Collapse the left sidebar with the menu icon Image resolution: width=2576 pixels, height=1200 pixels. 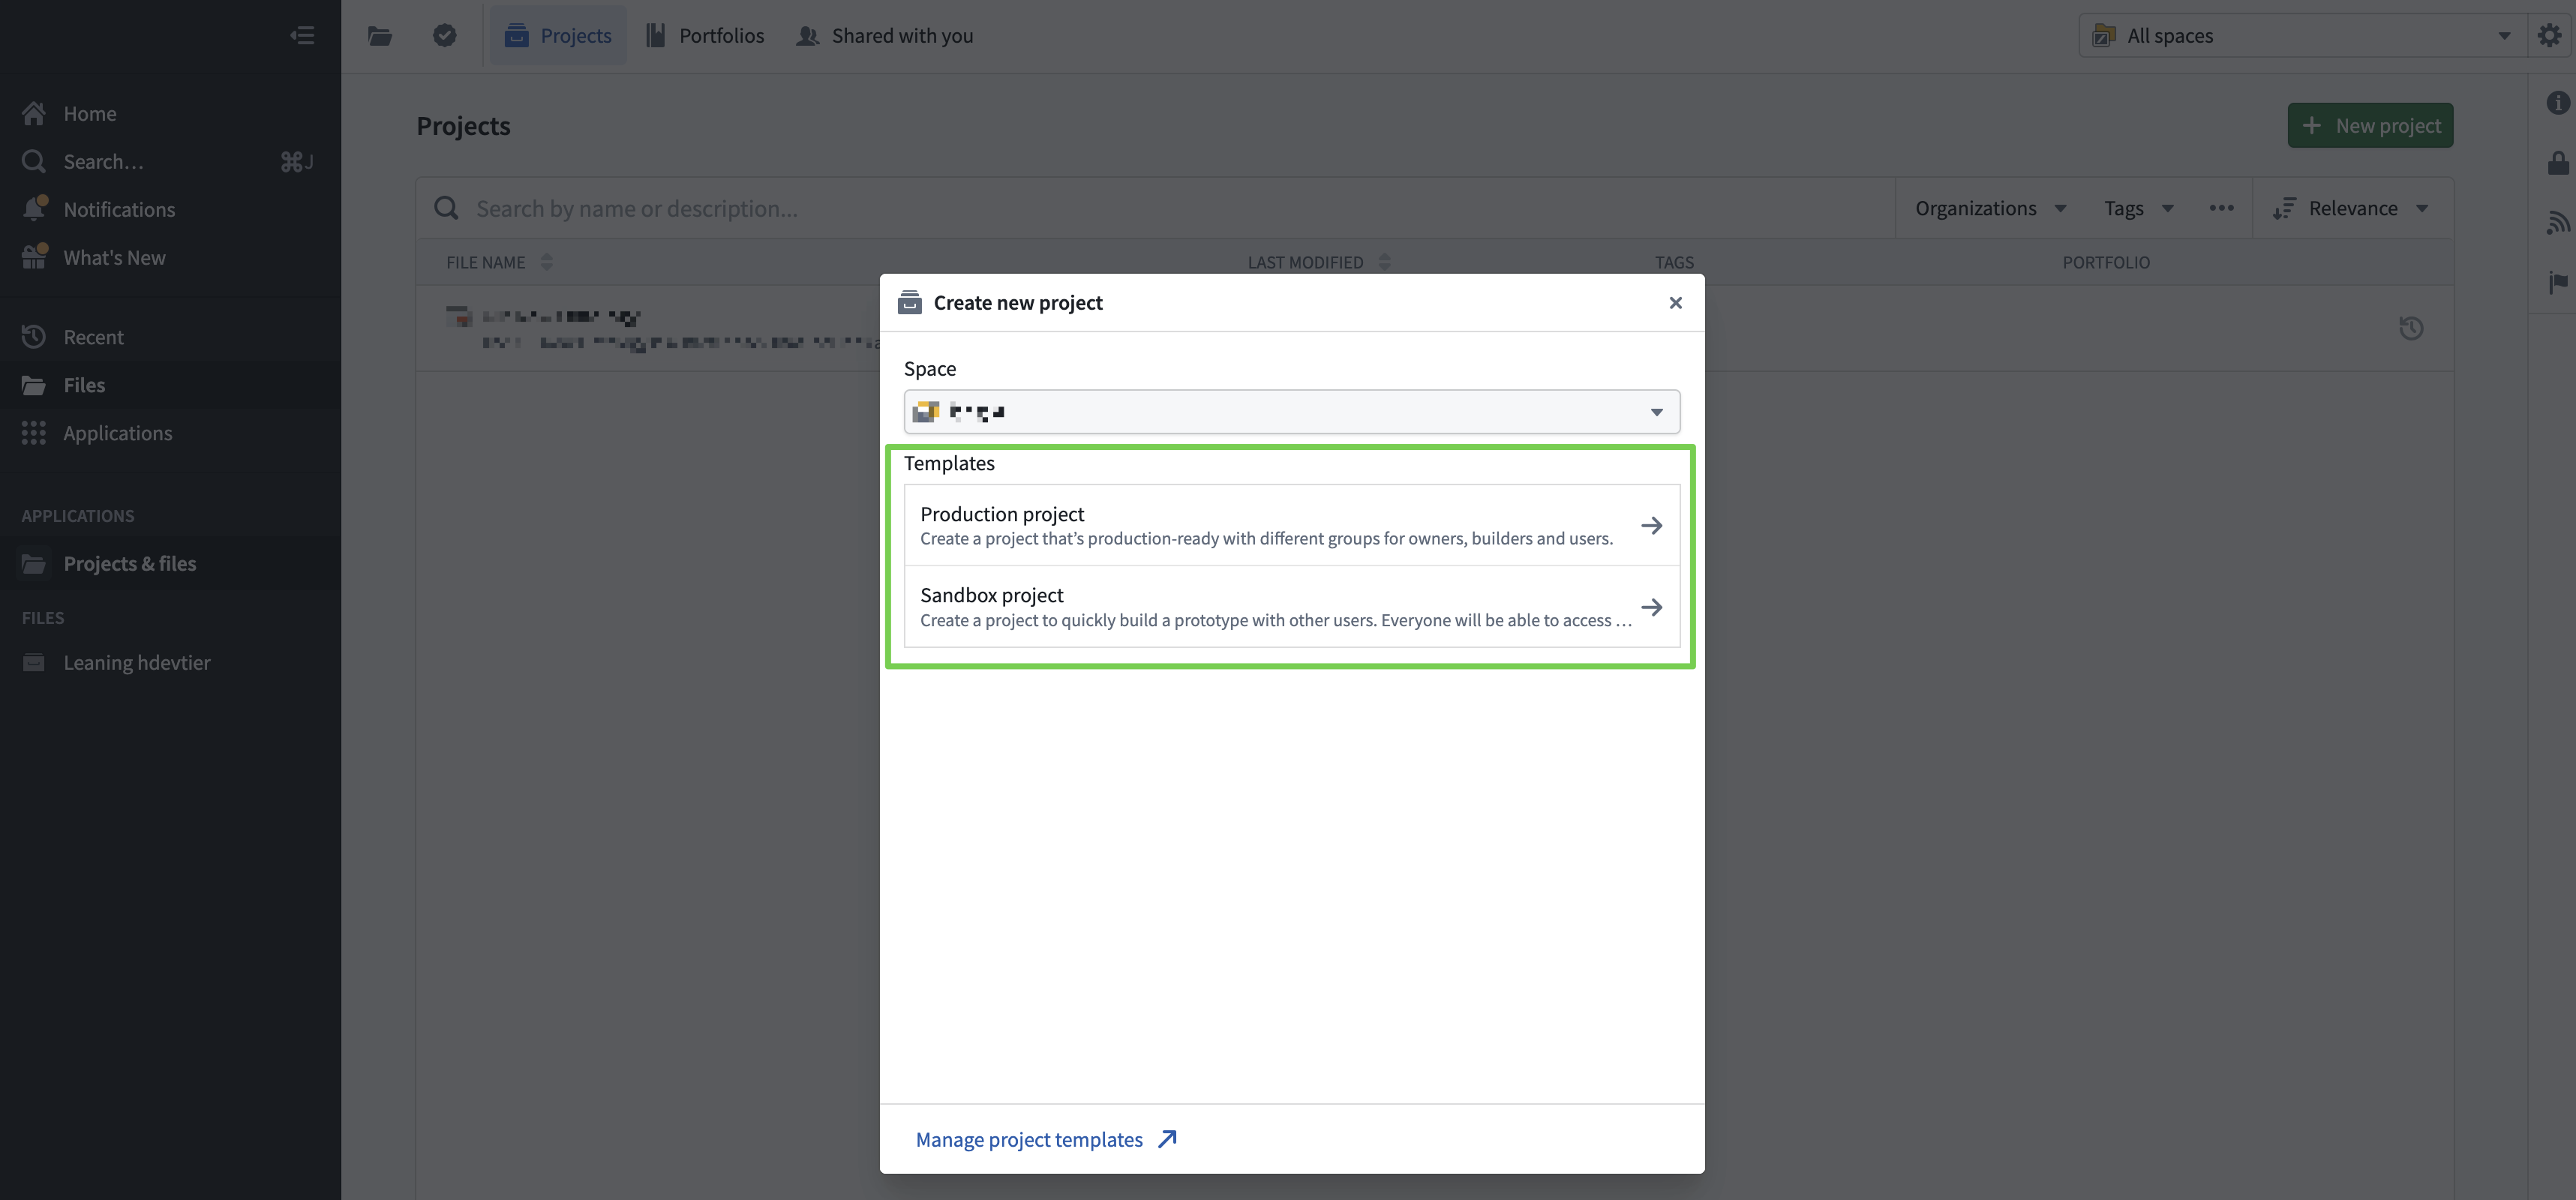(302, 36)
